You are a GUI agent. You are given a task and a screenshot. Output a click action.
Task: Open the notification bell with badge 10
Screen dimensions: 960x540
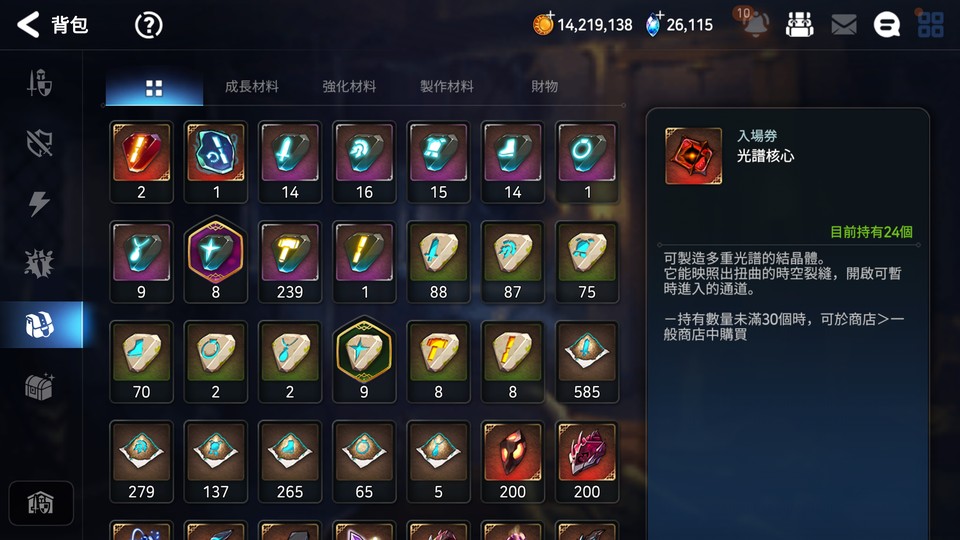click(754, 24)
